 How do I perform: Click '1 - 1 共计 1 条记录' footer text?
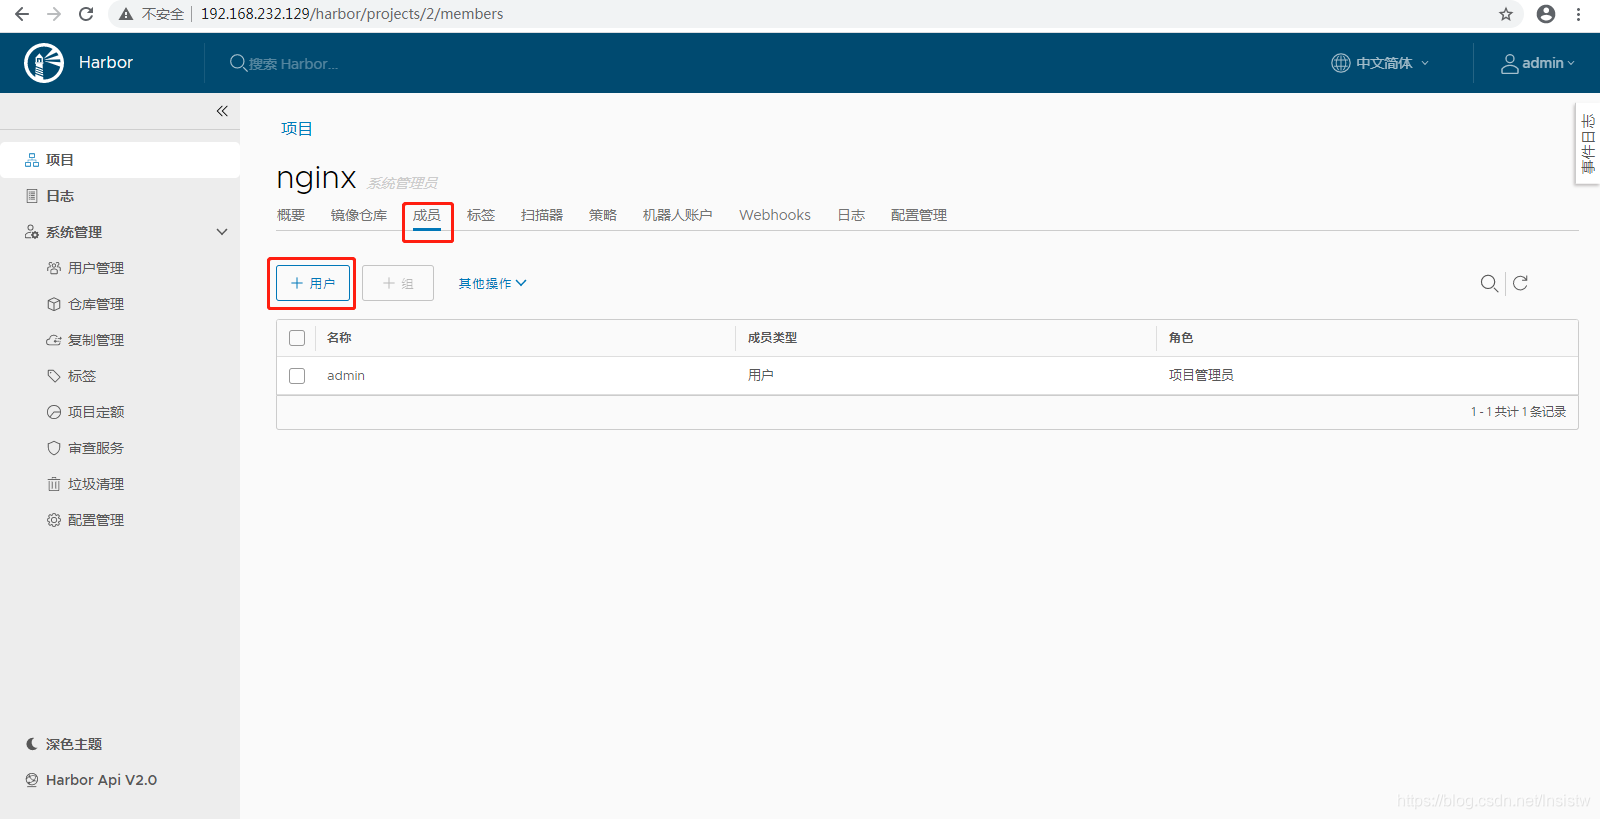pyautogui.click(x=1518, y=412)
